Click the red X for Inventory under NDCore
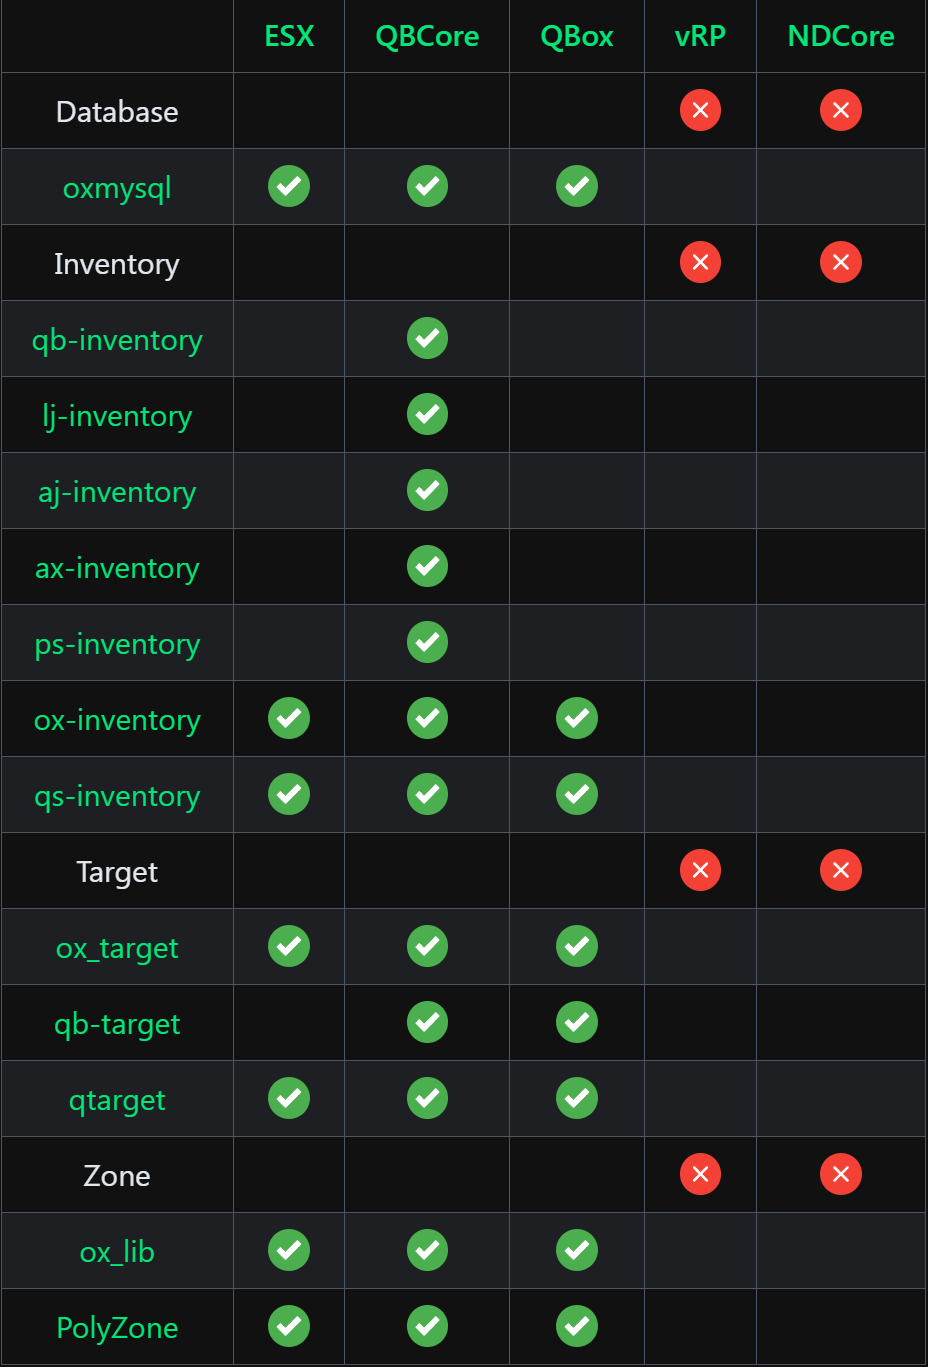928x1367 pixels. 841,262
